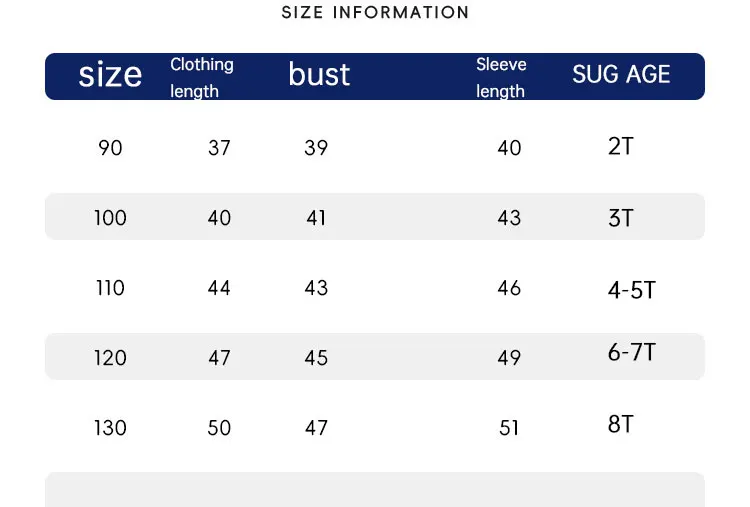Click the SUG AGE column header
The image size is (750, 507).
point(621,74)
